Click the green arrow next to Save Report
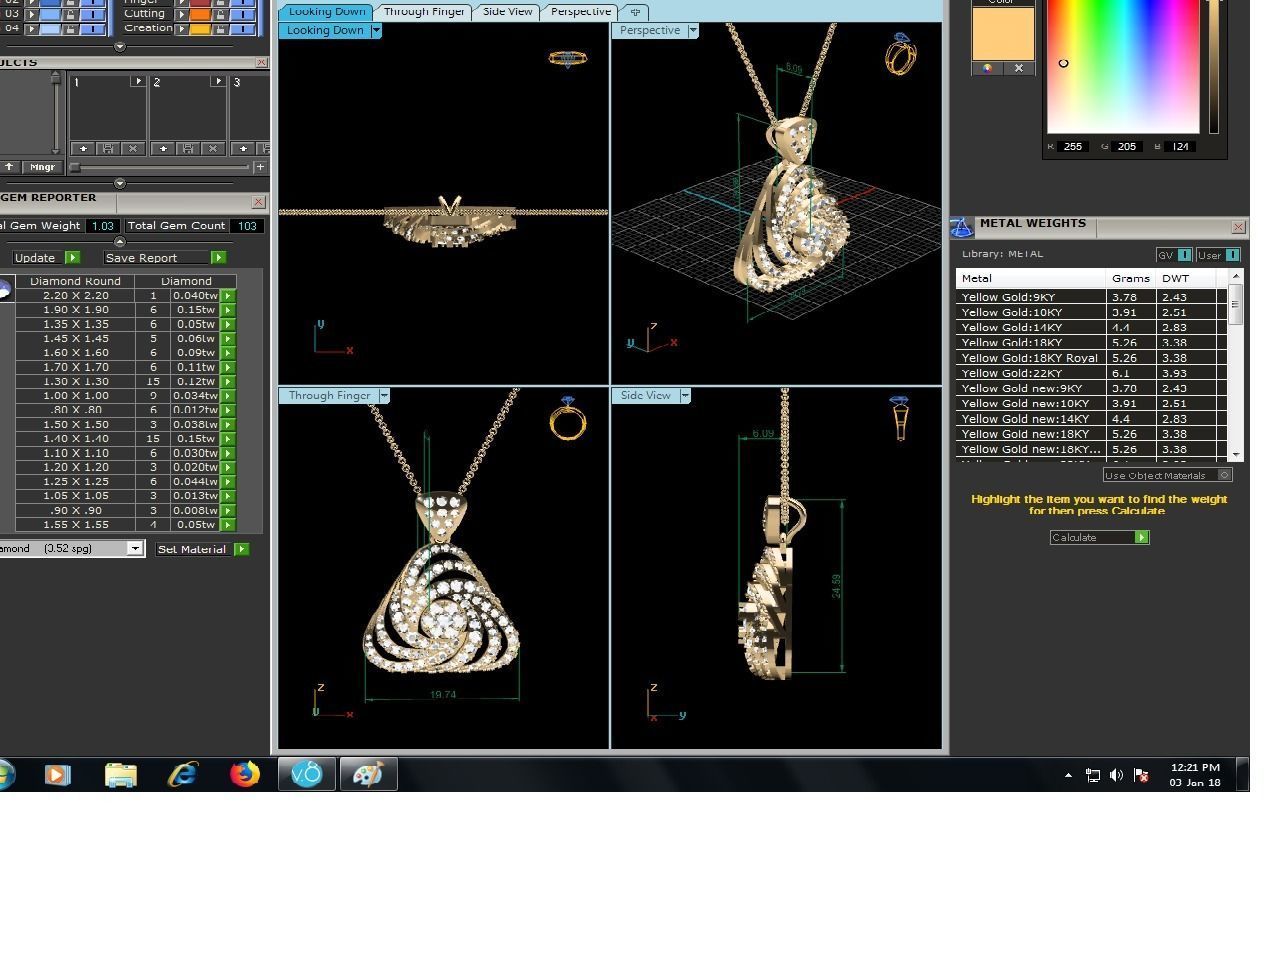 pos(218,257)
